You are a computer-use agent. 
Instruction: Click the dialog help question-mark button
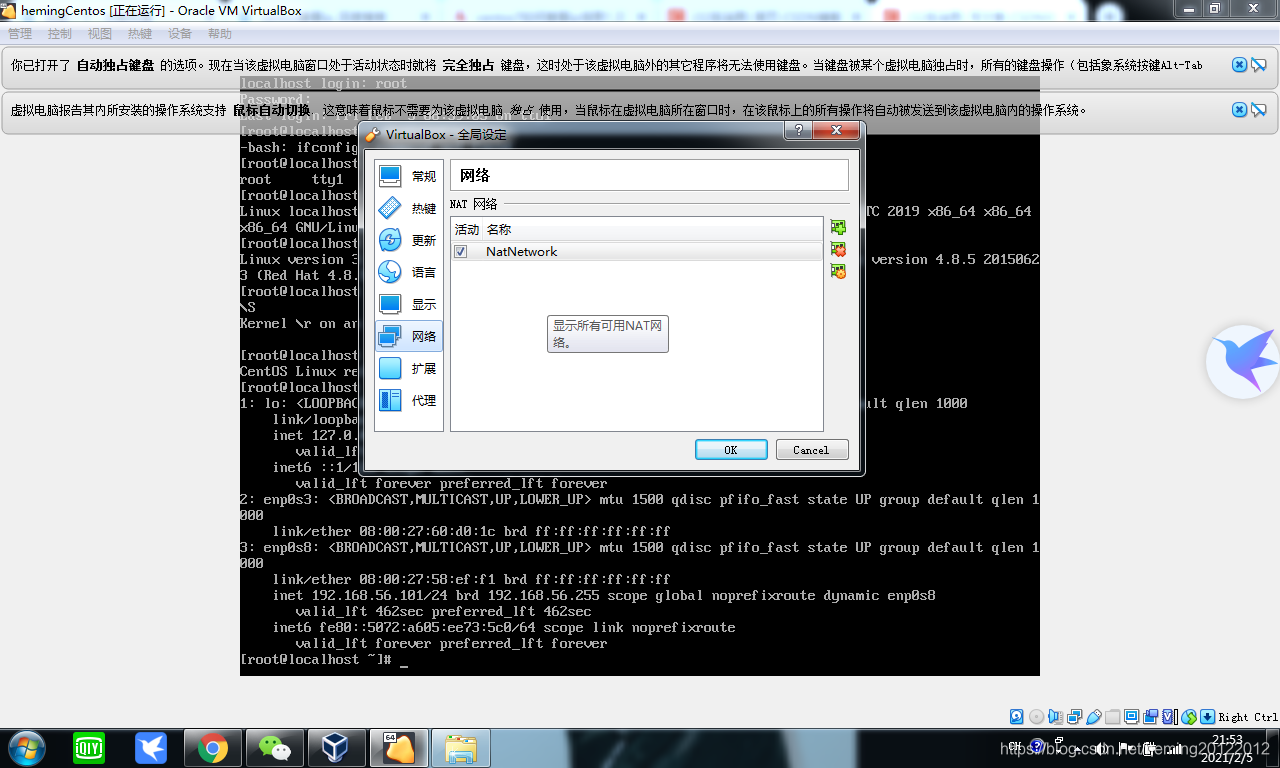[797, 131]
